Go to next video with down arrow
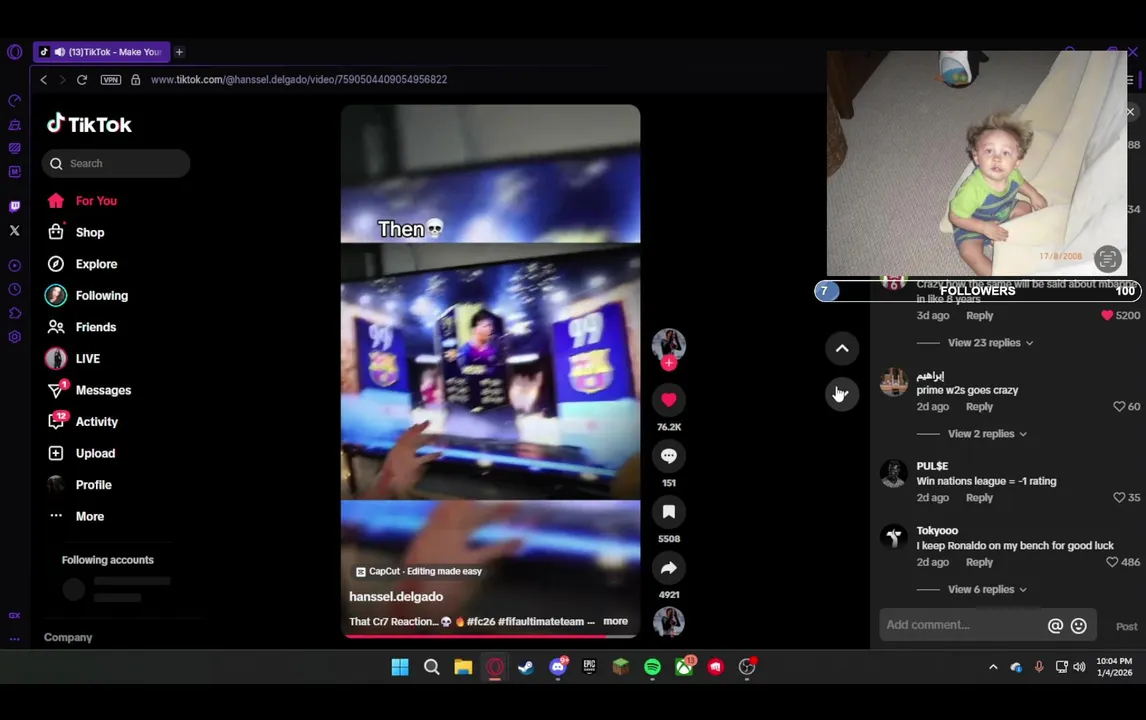1146x720 pixels. [842, 394]
